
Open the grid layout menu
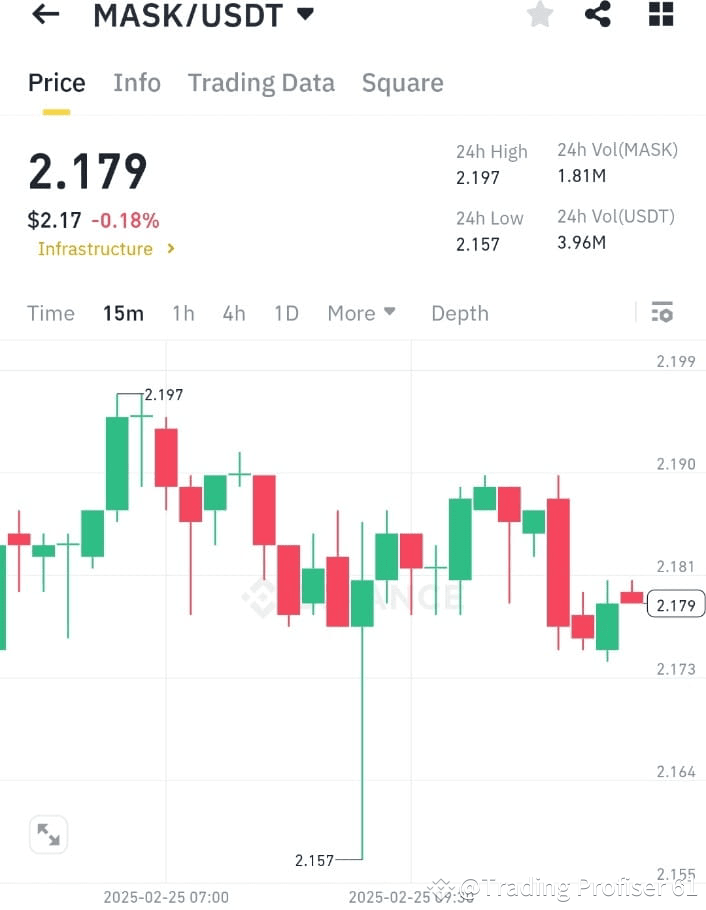(x=659, y=14)
